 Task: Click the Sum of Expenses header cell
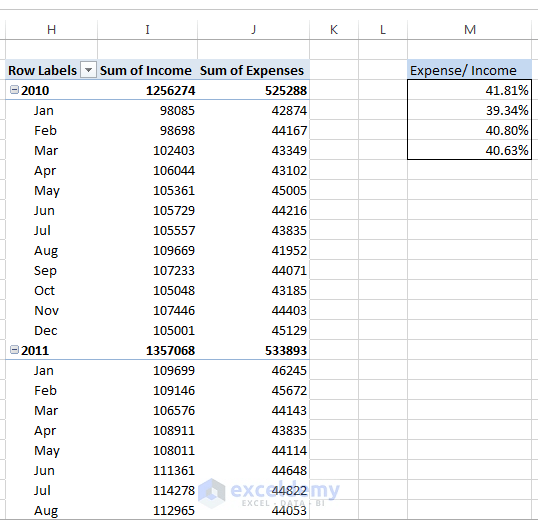254,70
